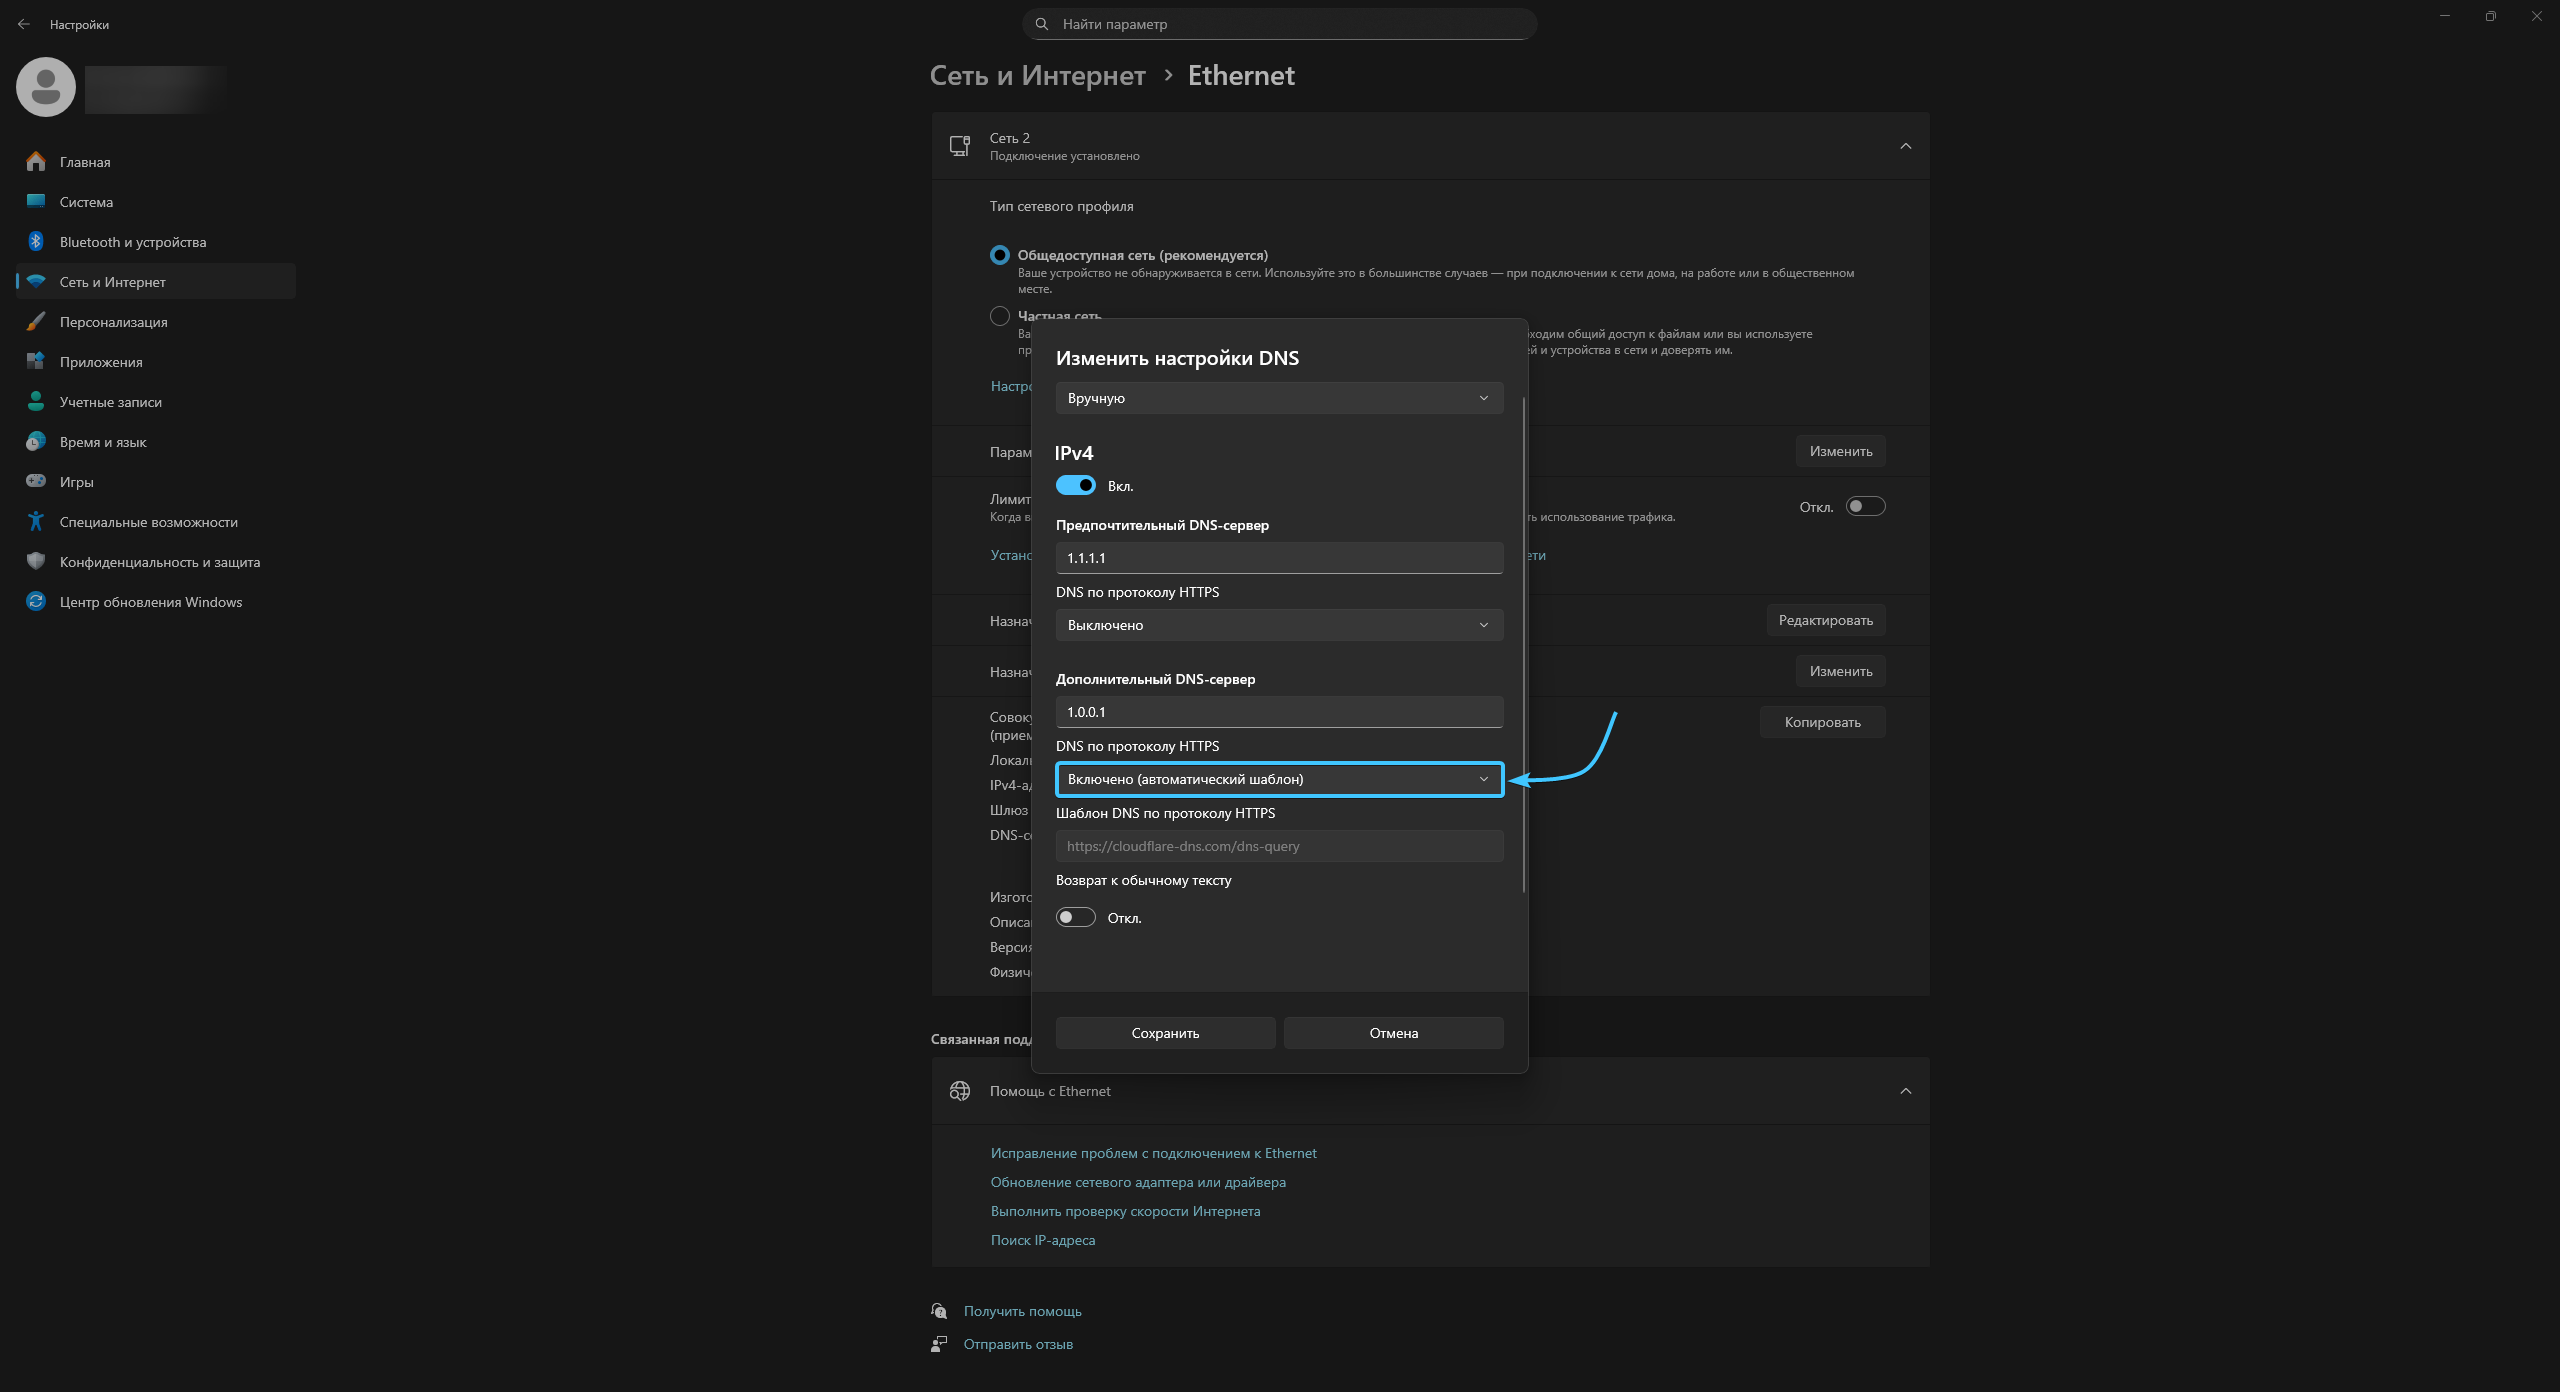Open the Выключено DNS over HTTPS dropdown
The width and height of the screenshot is (2560, 1392).
1279,625
